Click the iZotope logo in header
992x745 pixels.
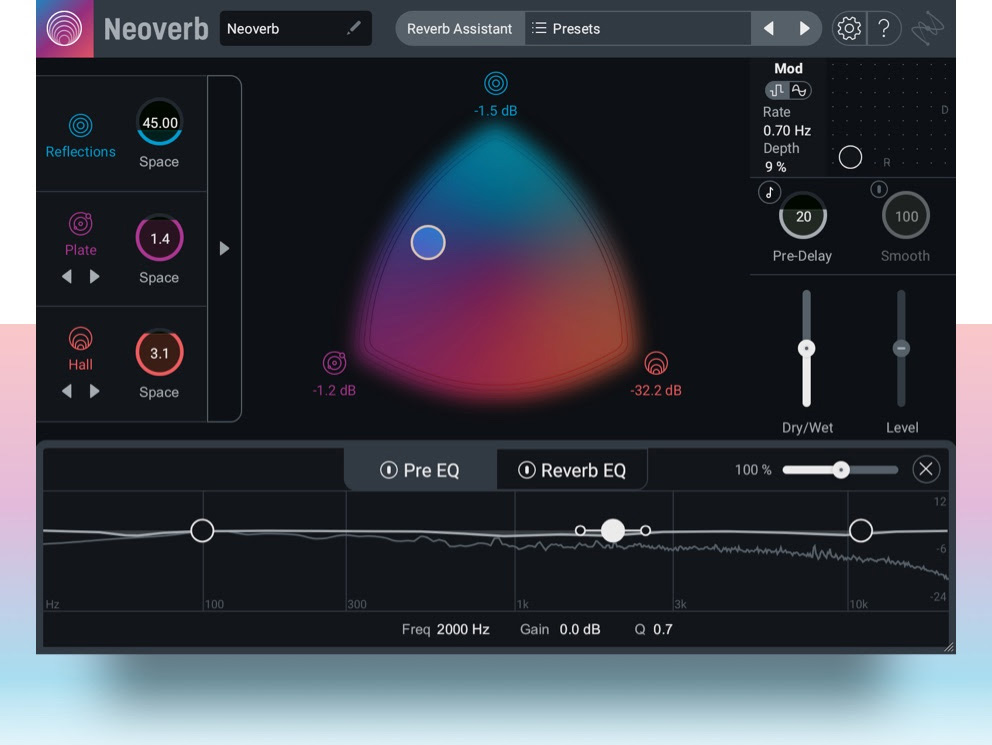point(927,28)
